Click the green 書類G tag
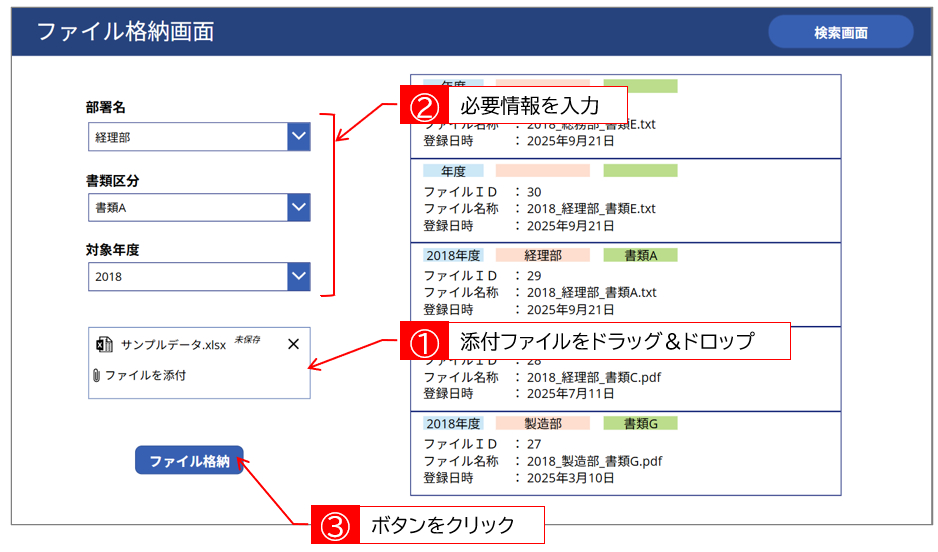938x552 pixels. point(640,423)
